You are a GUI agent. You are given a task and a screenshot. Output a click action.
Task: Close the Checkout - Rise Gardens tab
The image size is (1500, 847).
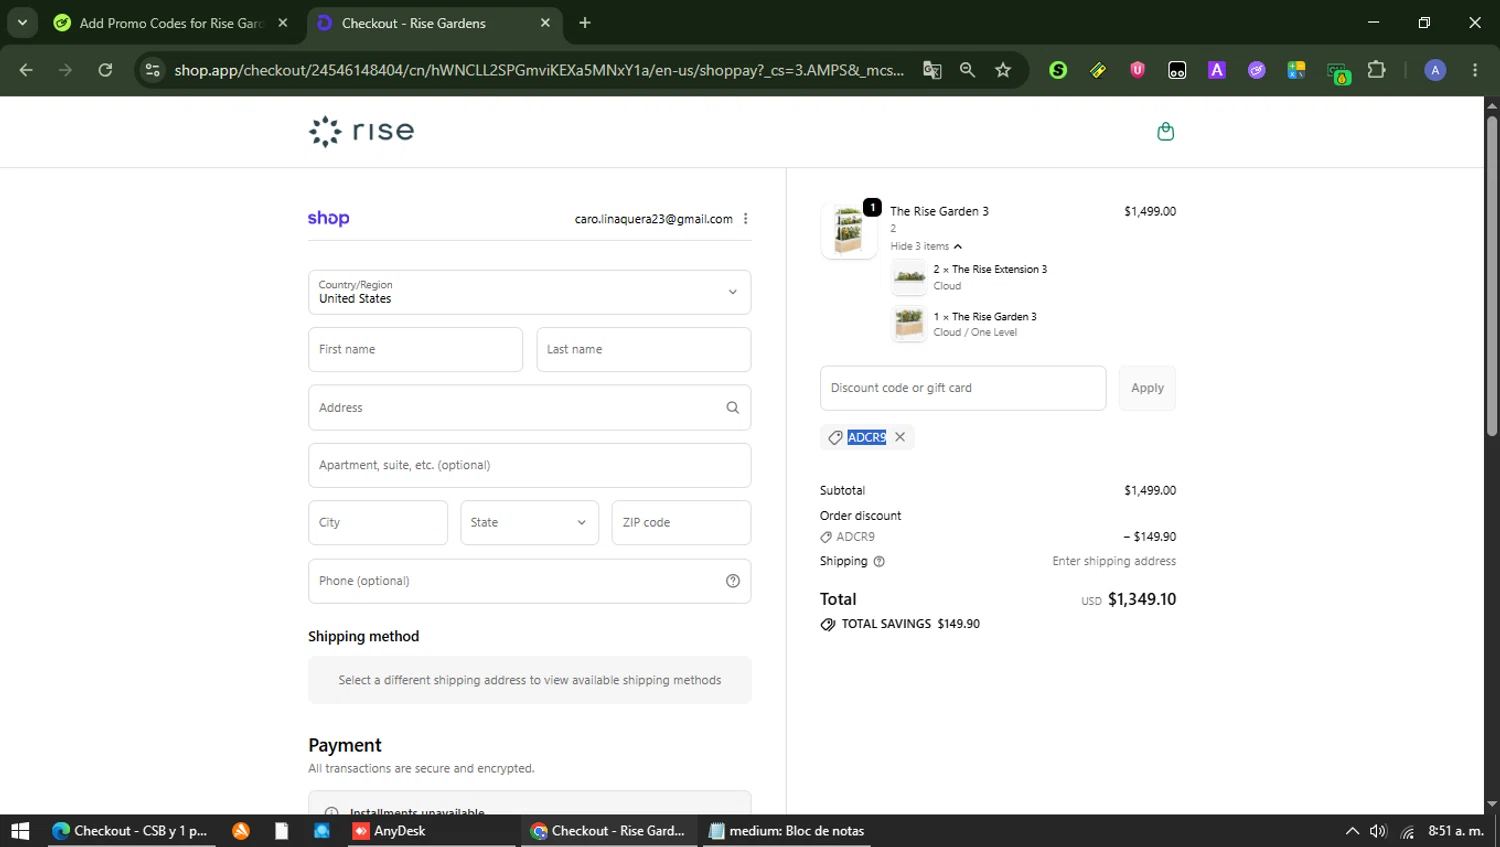tap(545, 23)
